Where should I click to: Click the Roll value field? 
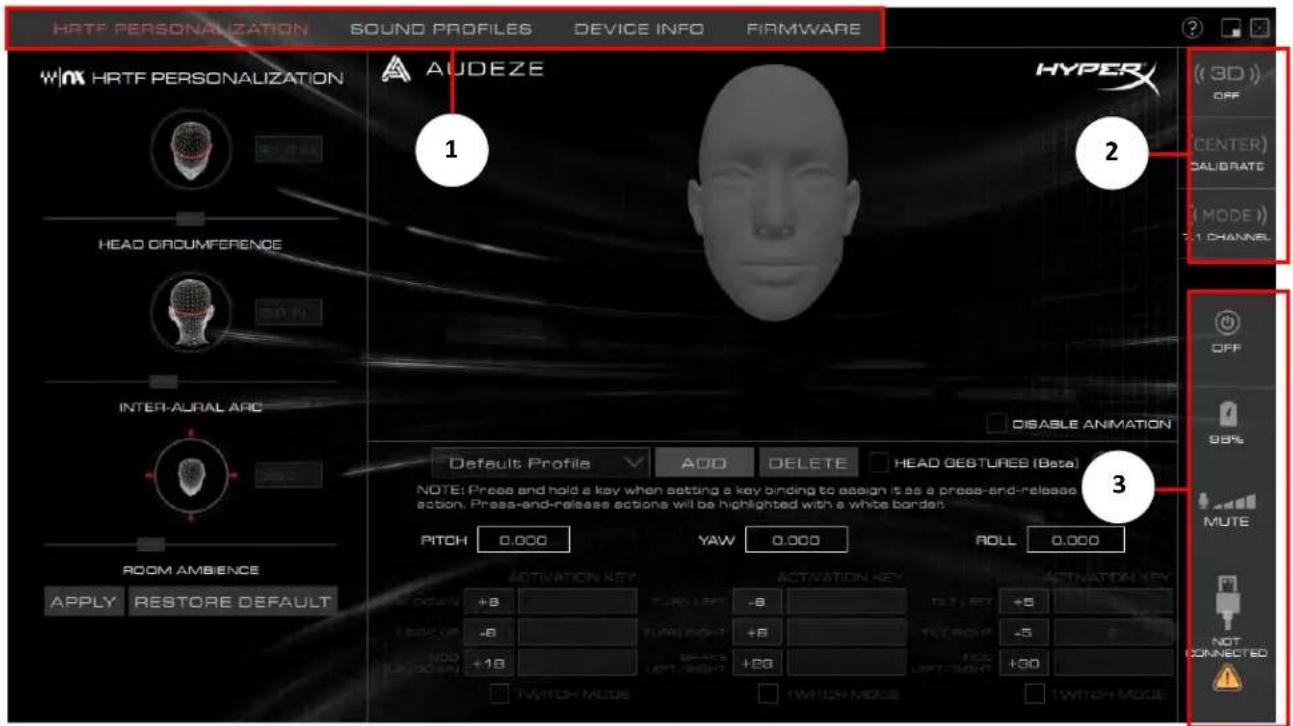(x=1075, y=539)
